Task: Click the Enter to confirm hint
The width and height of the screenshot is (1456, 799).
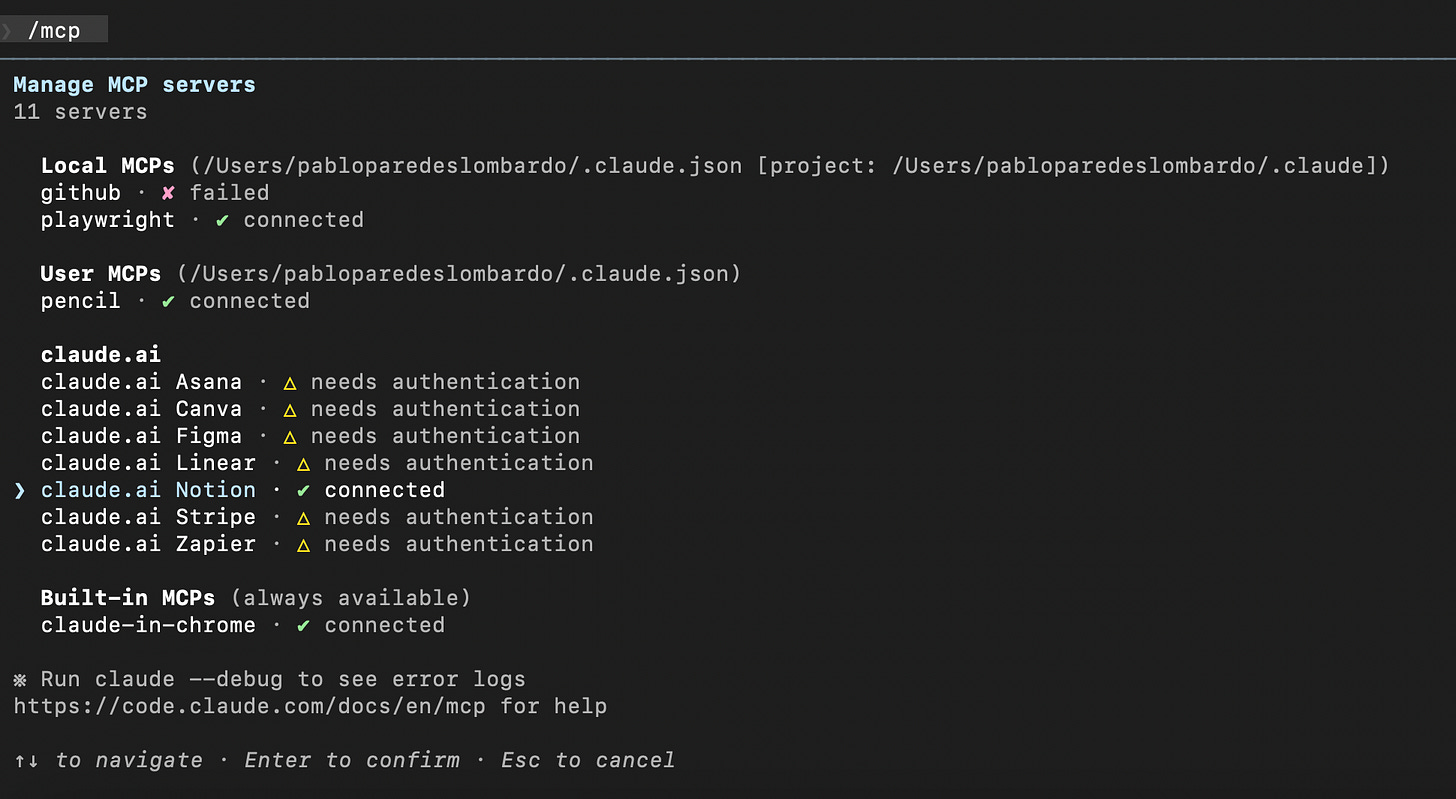Action: tap(352, 759)
